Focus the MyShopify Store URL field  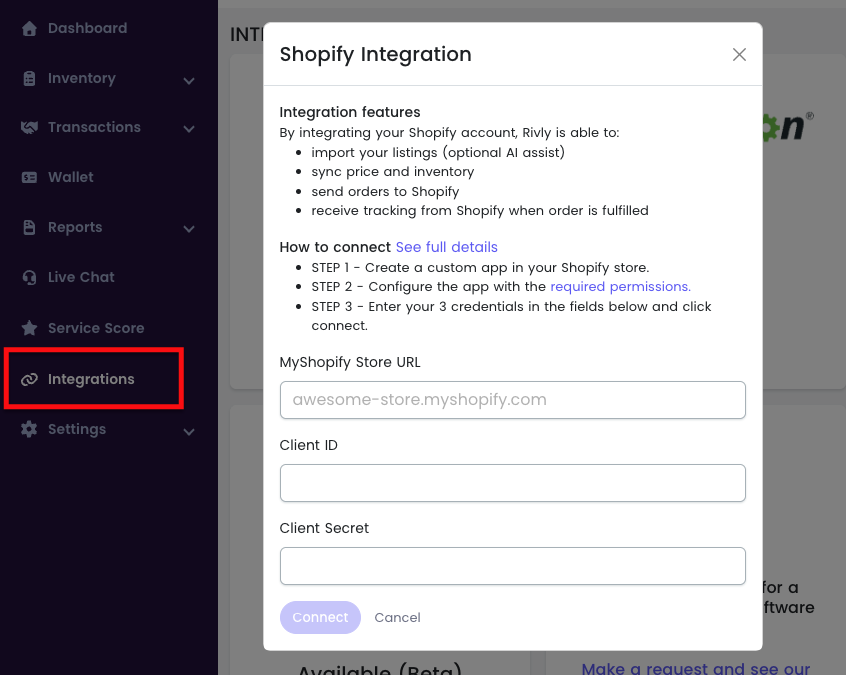512,400
